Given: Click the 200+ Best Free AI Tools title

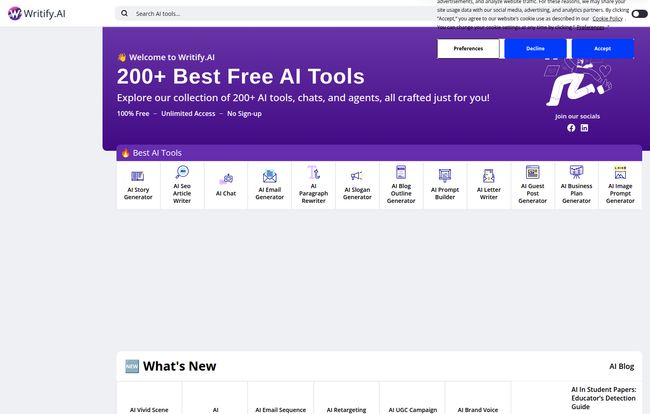Looking at the screenshot, I should pyautogui.click(x=240, y=77).
